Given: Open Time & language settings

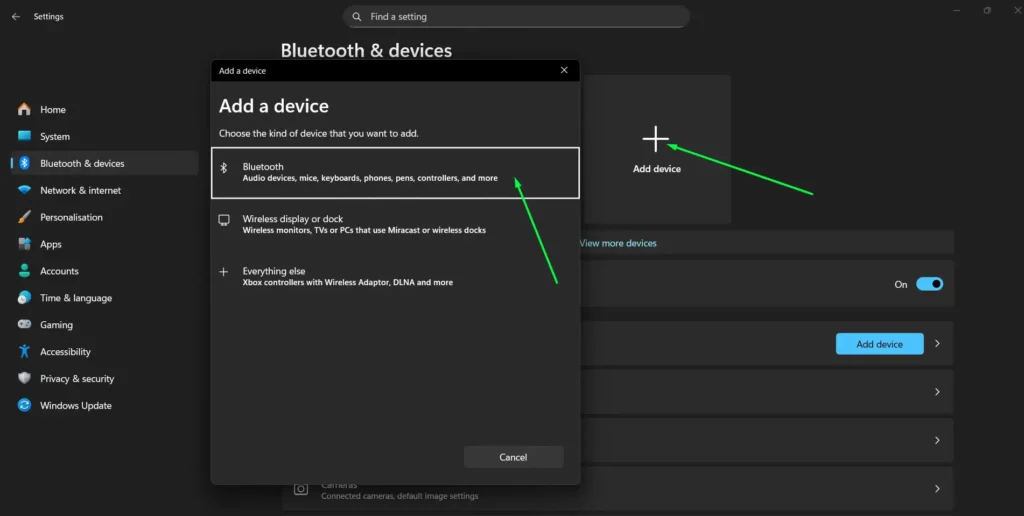Looking at the screenshot, I should tap(104, 297).
